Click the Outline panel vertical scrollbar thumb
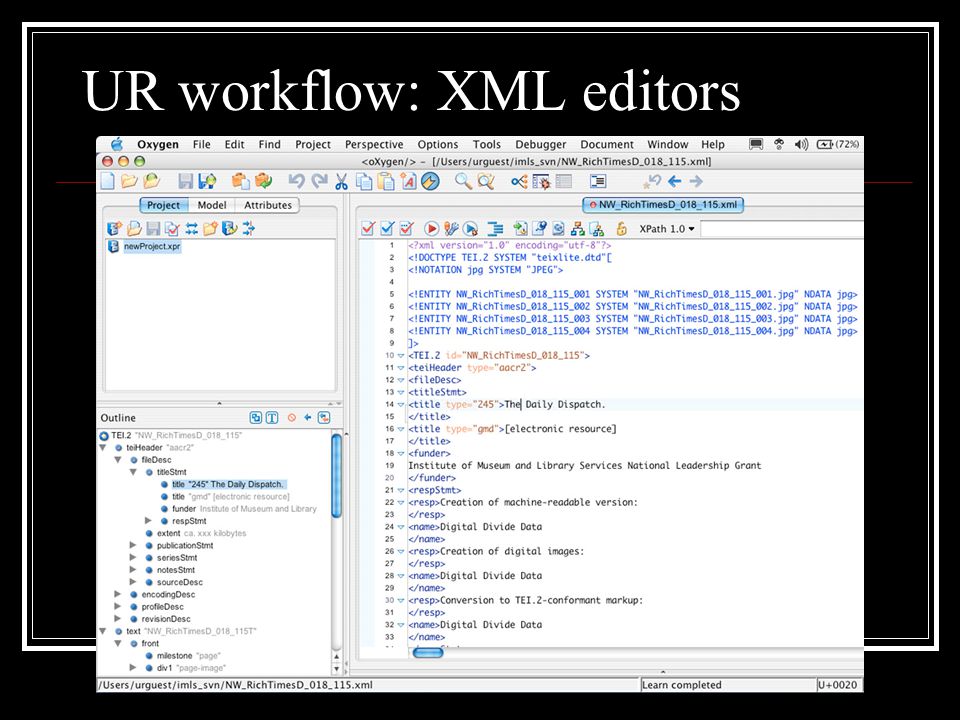960x720 pixels. tap(337, 475)
